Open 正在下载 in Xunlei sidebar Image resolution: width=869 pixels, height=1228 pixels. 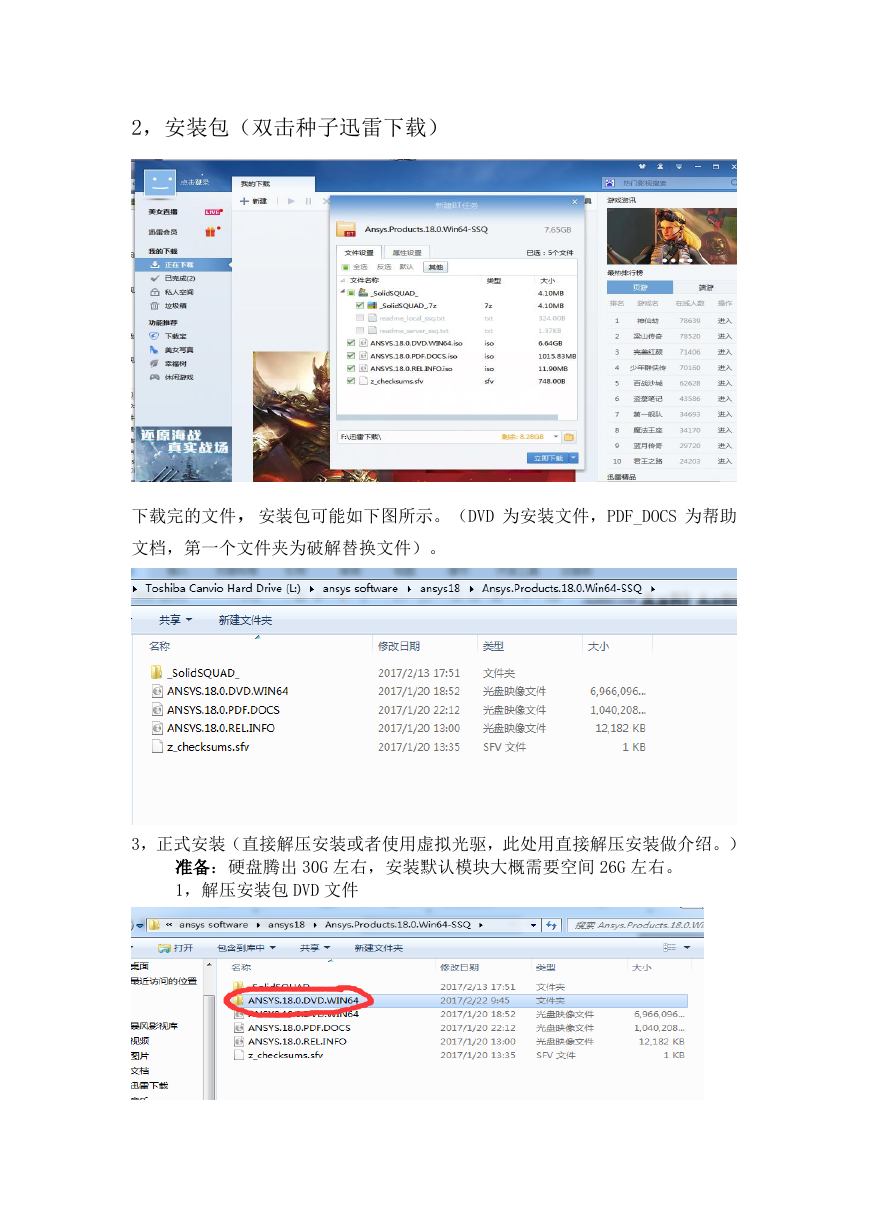tap(182, 265)
